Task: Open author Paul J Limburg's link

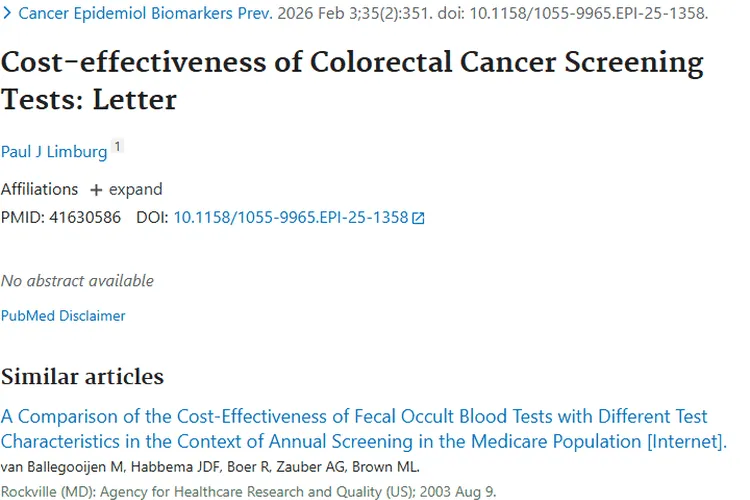Action: 54,152
